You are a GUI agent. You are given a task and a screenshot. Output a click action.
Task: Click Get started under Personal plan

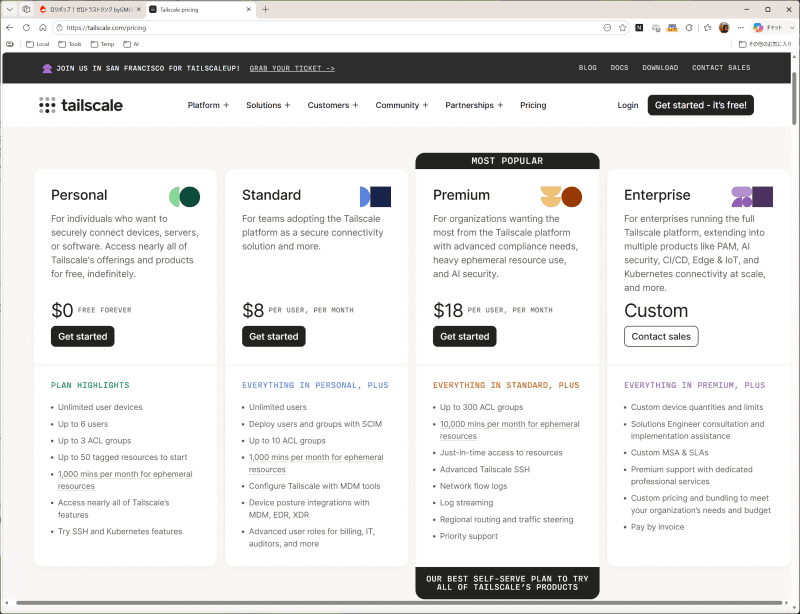pos(83,336)
